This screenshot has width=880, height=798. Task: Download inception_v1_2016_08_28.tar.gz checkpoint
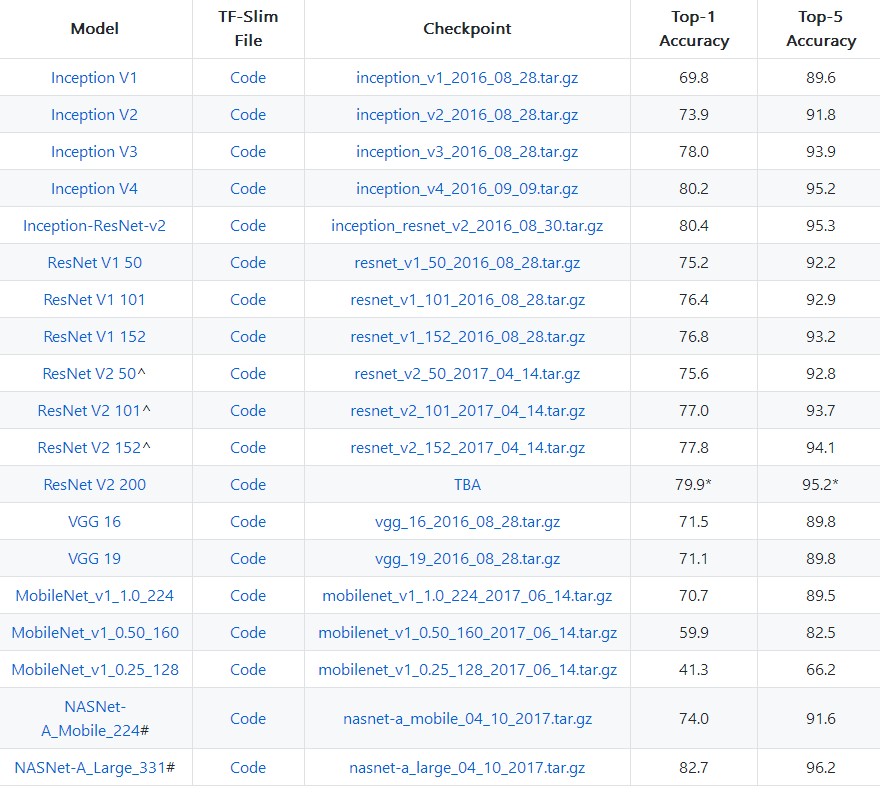click(467, 77)
